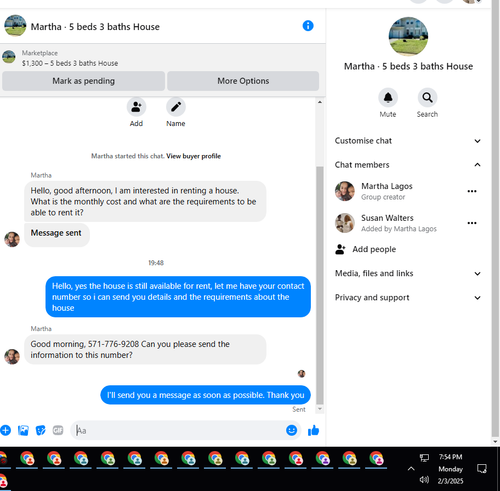Click the chat title Martha 5 beds header
This screenshot has height=491, width=500.
[x=95, y=27]
